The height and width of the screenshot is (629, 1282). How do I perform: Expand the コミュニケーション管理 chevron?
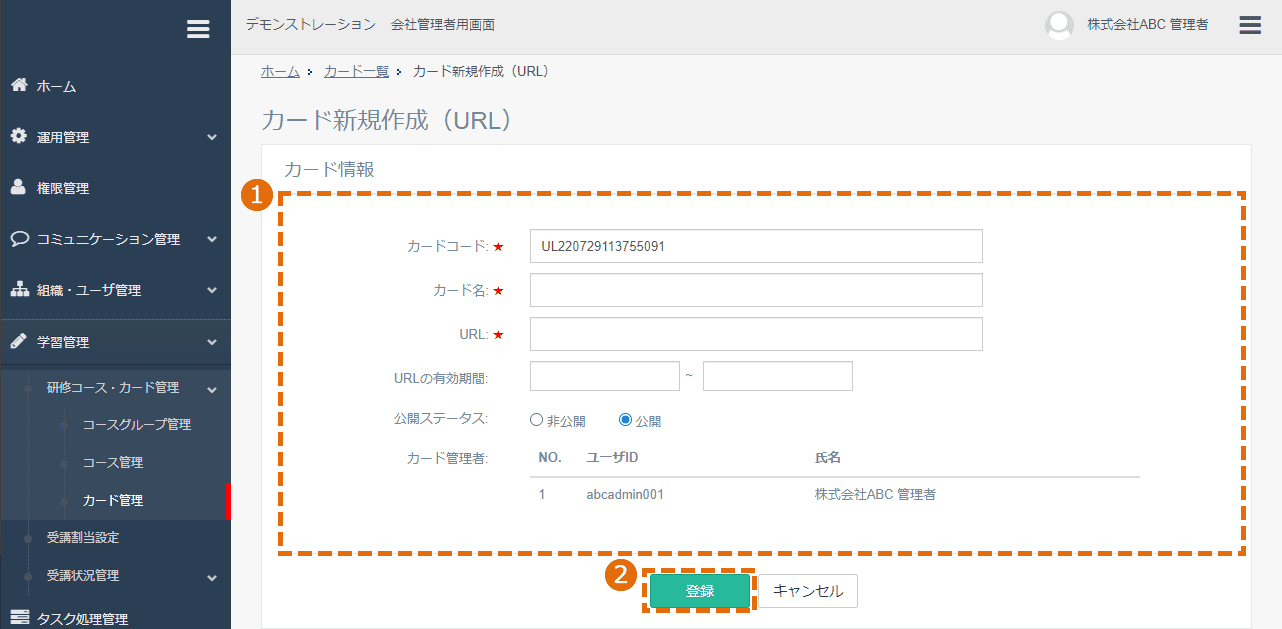212,239
